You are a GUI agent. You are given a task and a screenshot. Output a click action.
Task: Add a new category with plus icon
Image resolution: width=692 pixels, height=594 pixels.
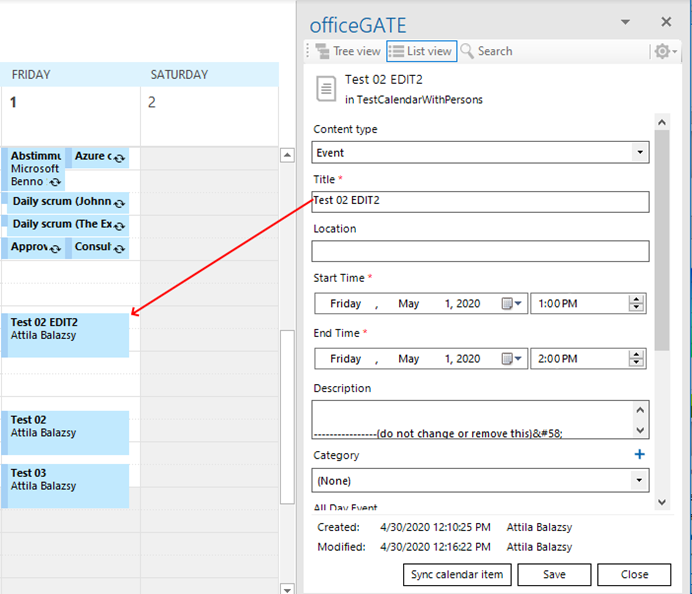[640, 455]
